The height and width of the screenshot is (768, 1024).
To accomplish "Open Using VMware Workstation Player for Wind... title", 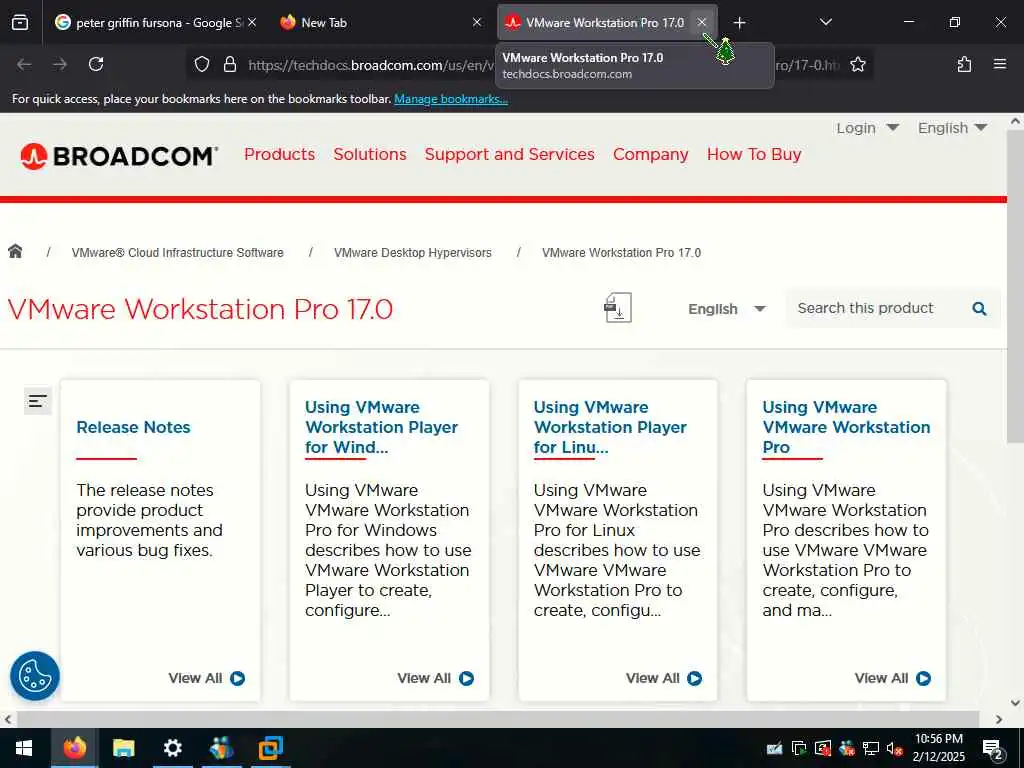I will (381, 427).
